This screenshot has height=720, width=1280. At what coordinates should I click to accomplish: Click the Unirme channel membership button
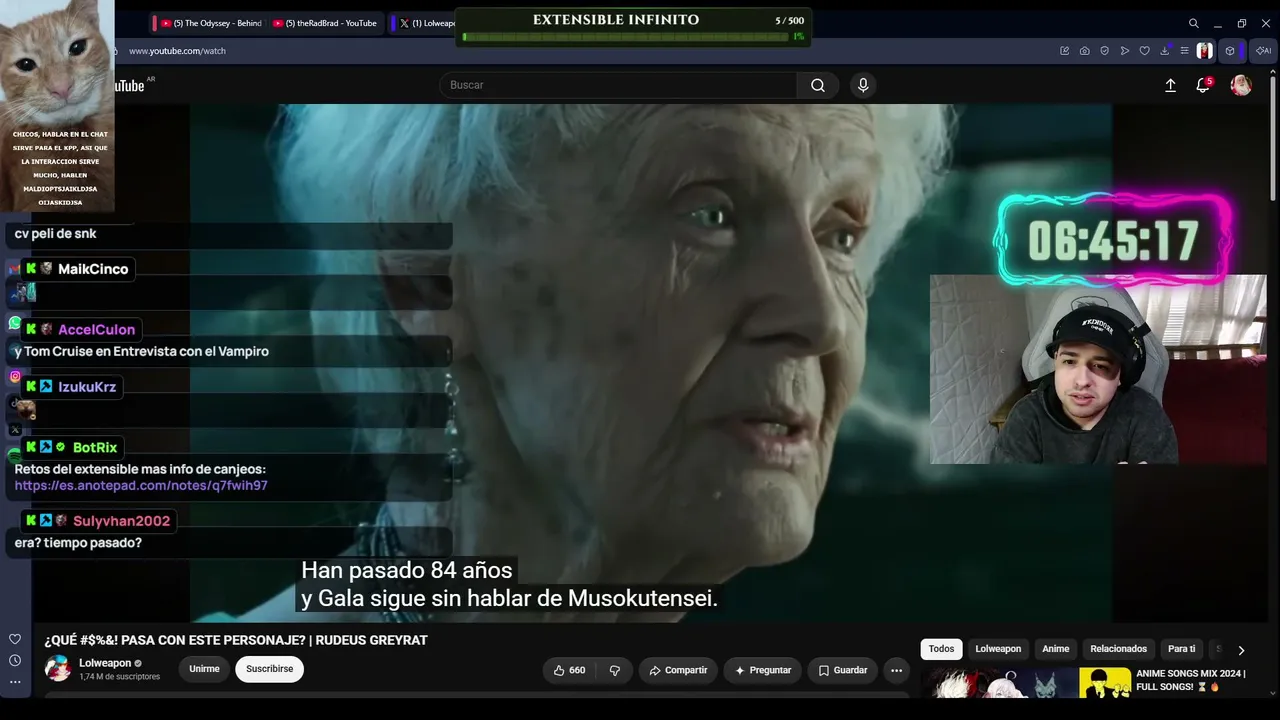coord(204,669)
